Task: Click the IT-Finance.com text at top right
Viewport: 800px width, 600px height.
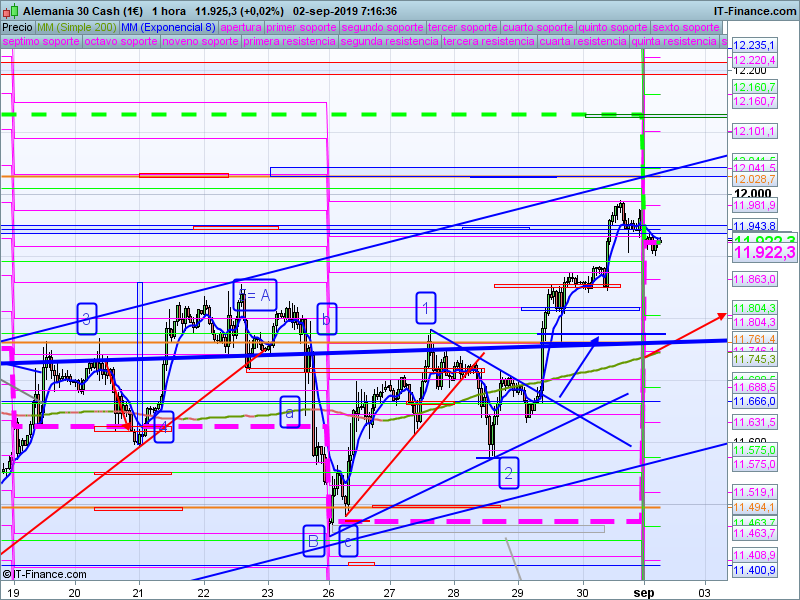Action: pos(755,11)
